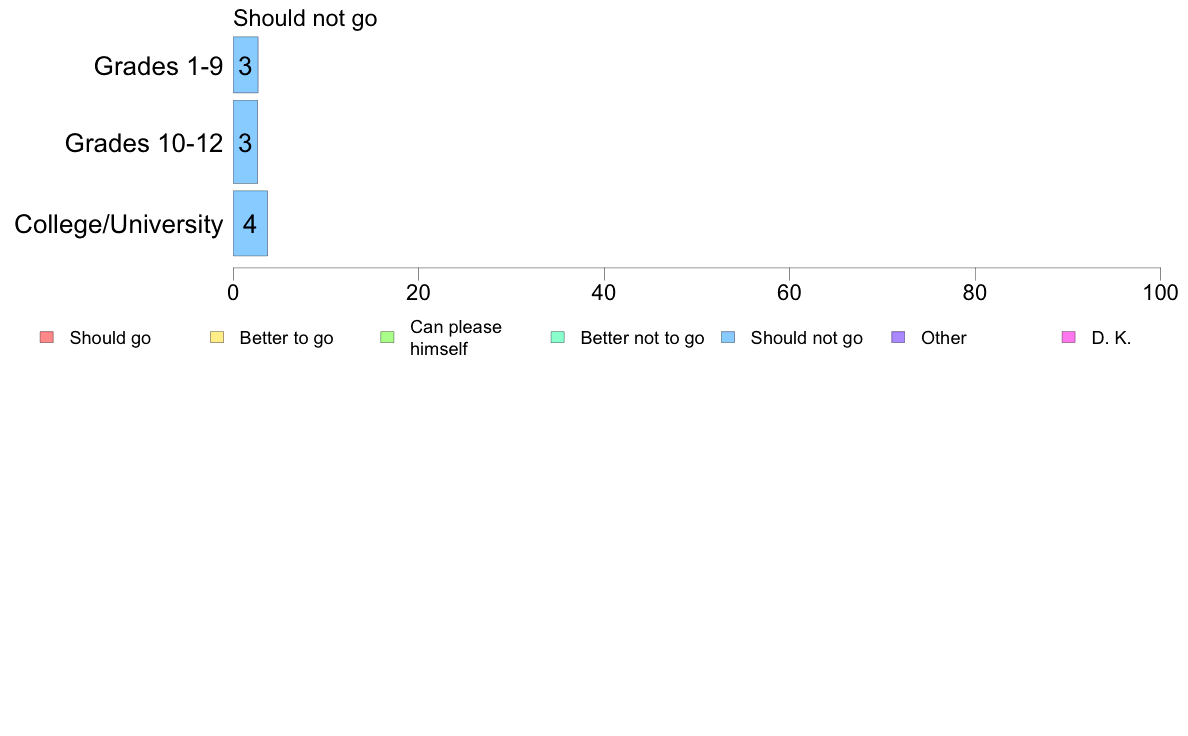Screen dimensions: 1188x736
Task: Click the Grades 1-9 category label
Action: coord(158,66)
